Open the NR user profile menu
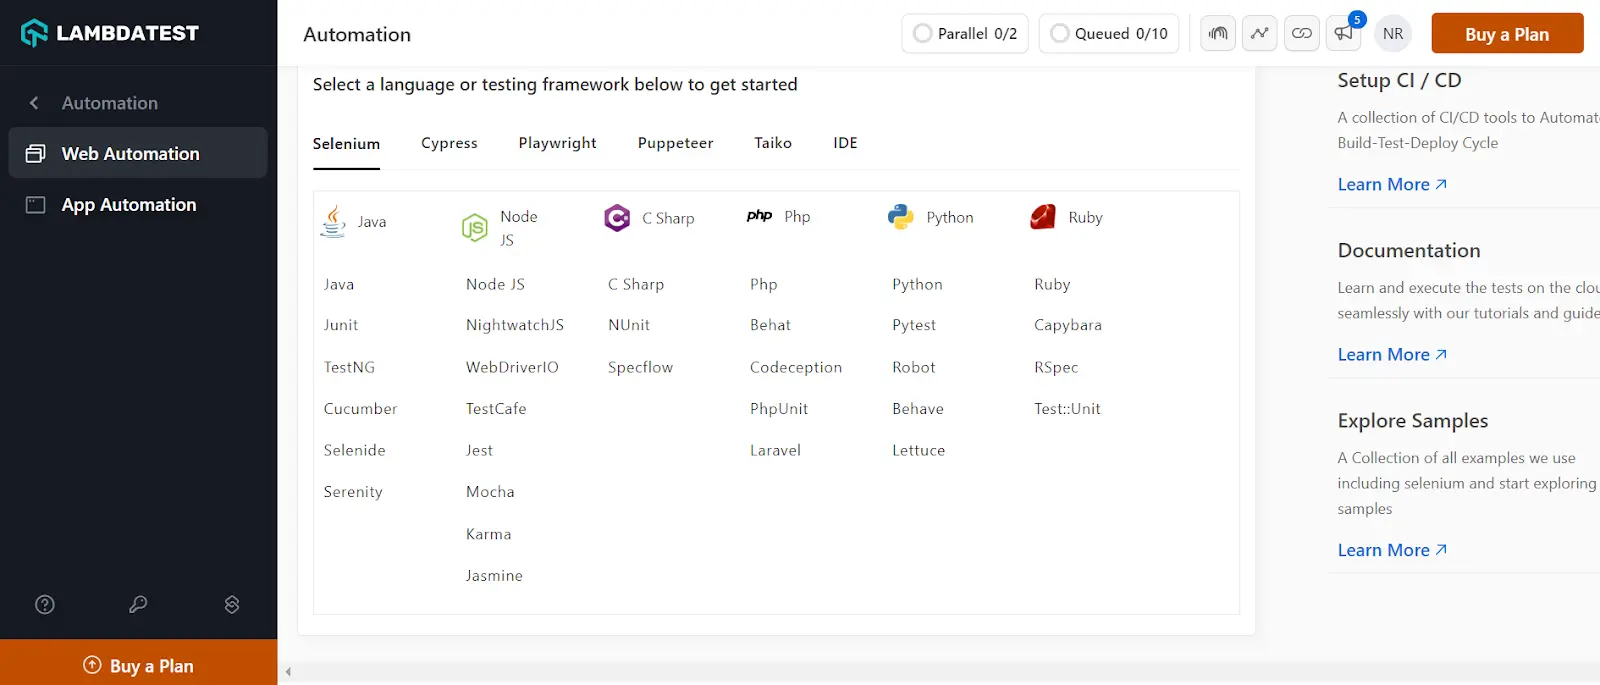This screenshot has height=685, width=1600. tap(1392, 34)
